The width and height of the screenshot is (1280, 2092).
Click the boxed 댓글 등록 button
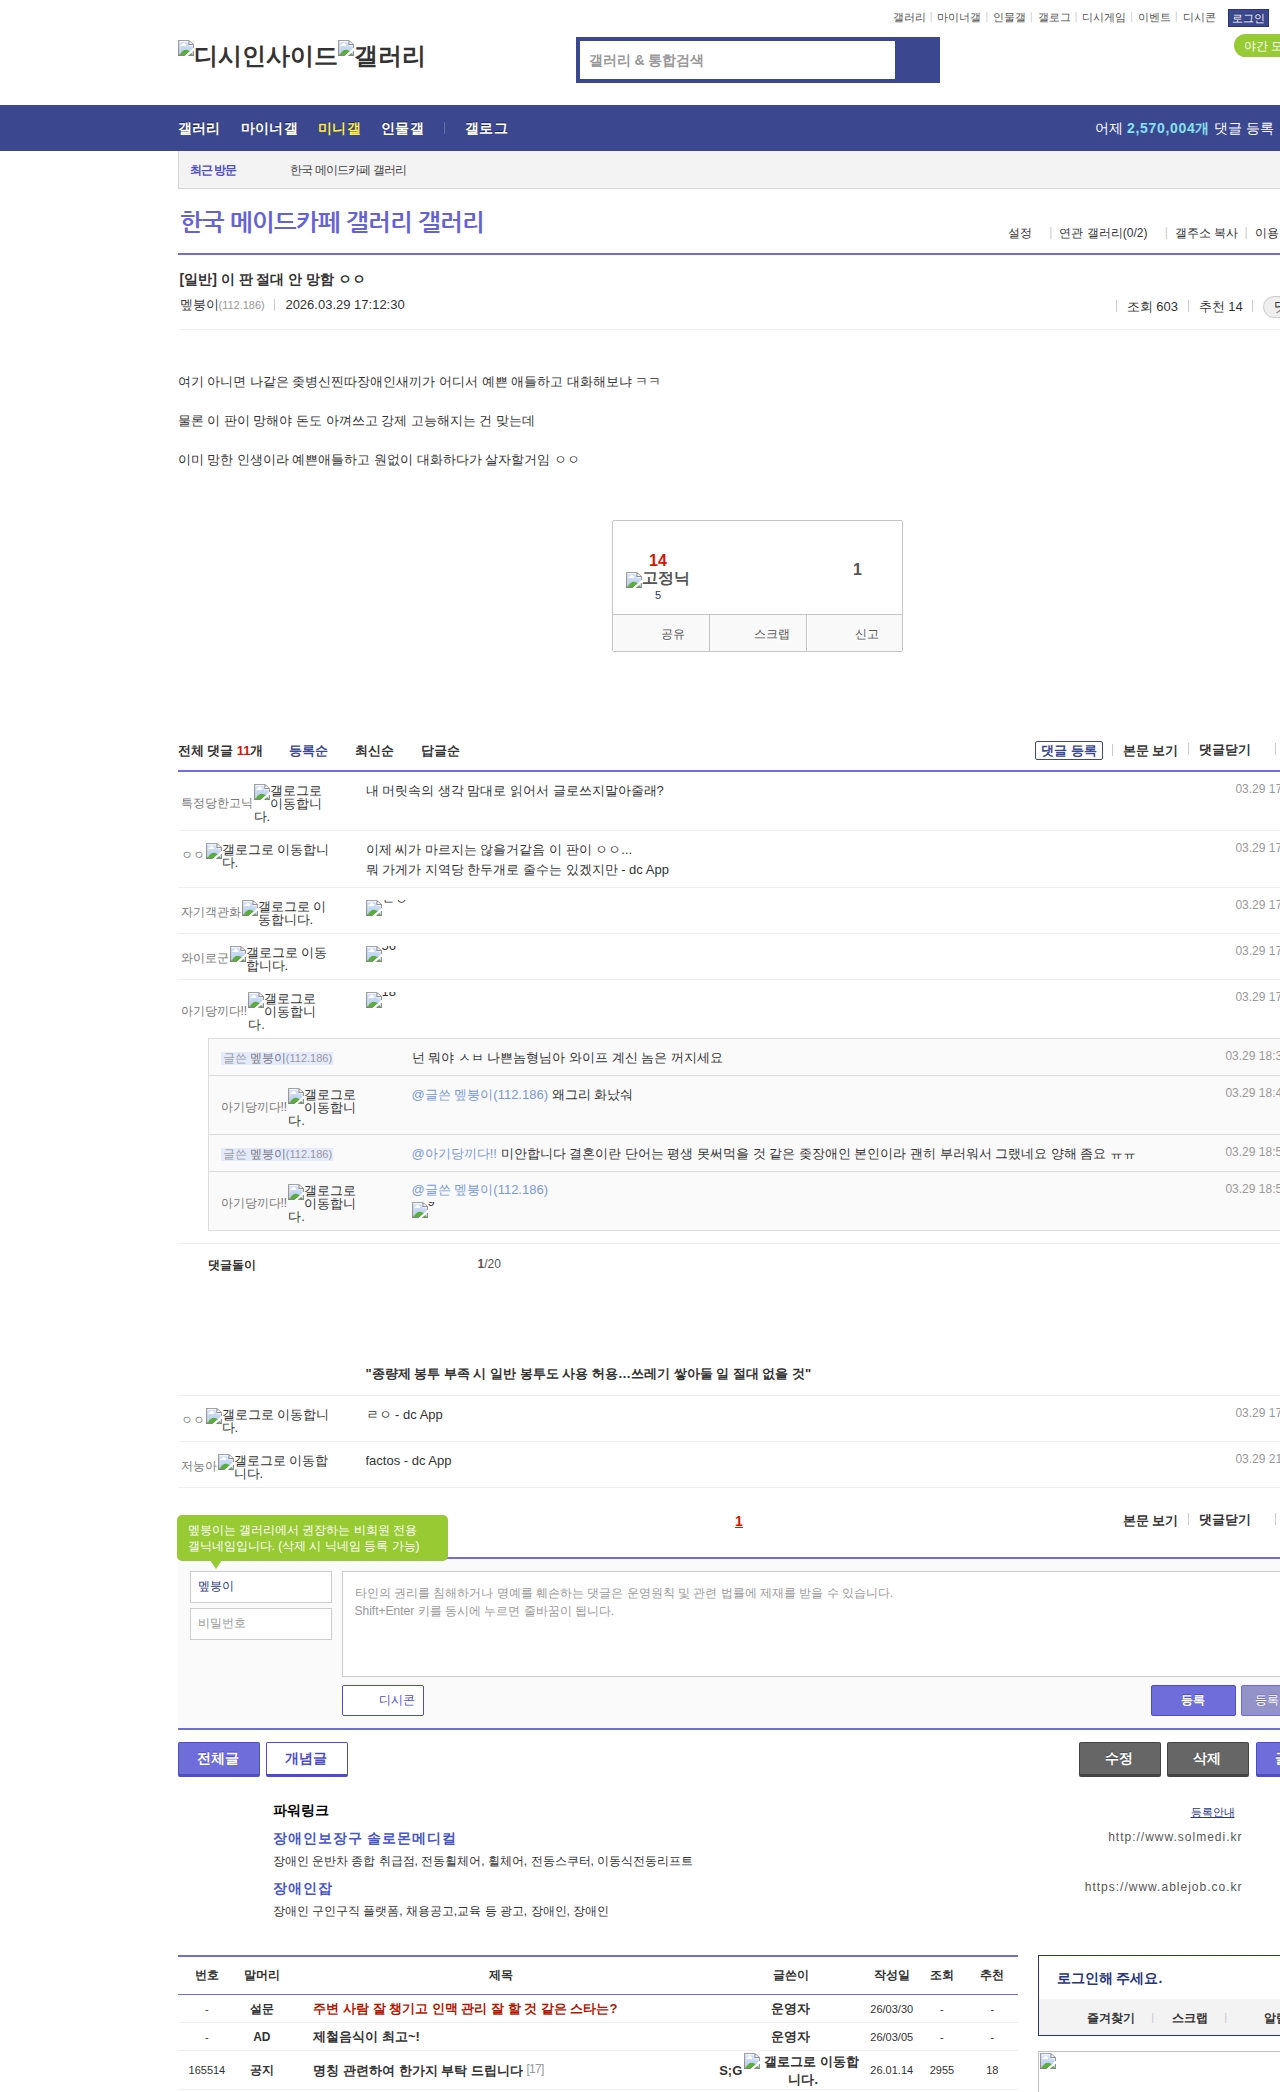1068,750
